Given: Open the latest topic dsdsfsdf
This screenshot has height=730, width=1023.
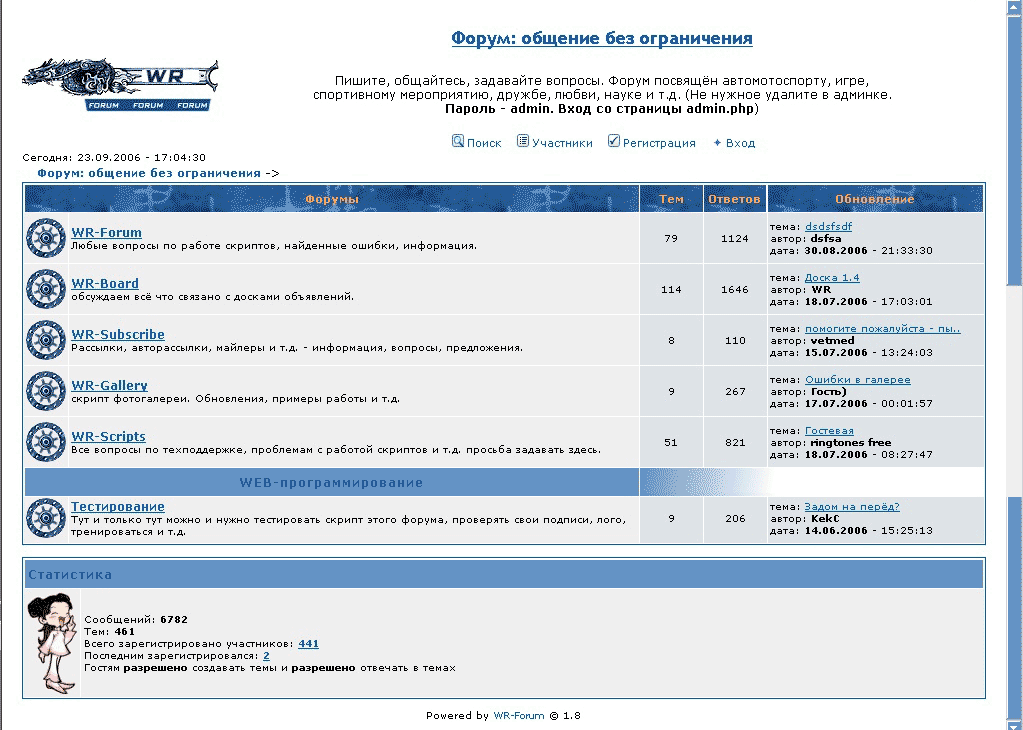Looking at the screenshot, I should tap(829, 226).
